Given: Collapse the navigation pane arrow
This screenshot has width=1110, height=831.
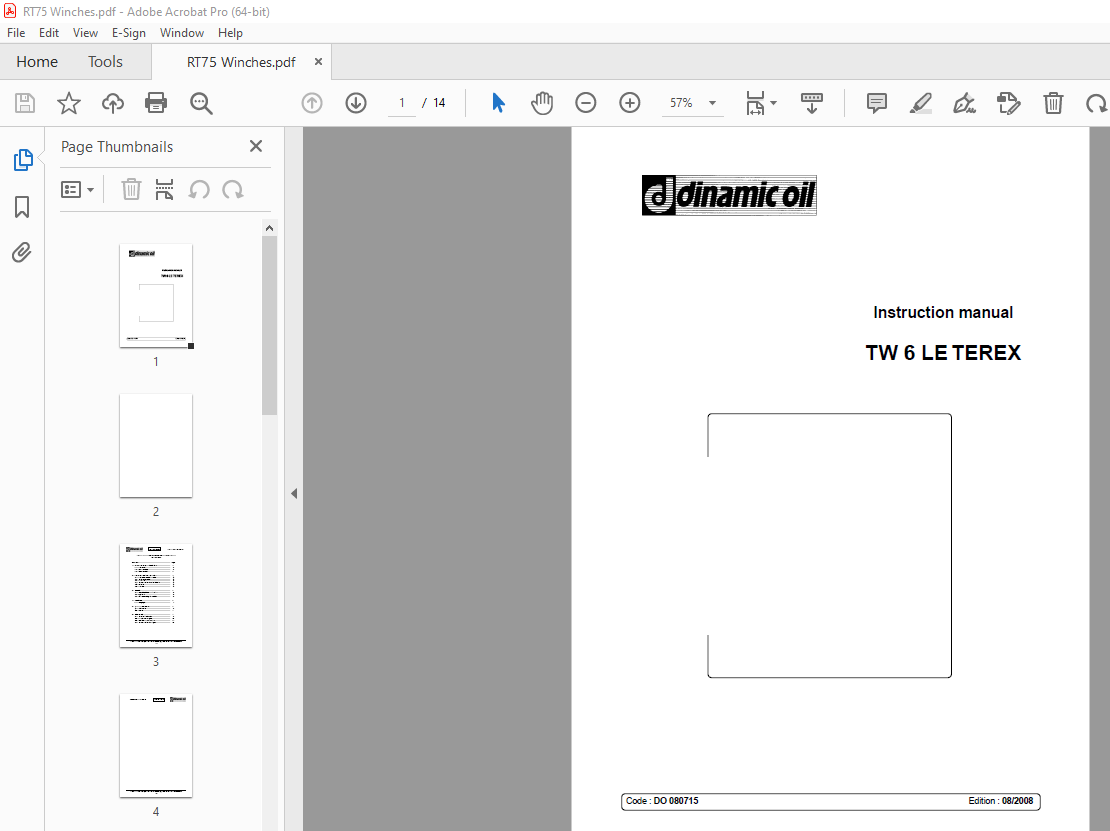Looking at the screenshot, I should [x=294, y=493].
